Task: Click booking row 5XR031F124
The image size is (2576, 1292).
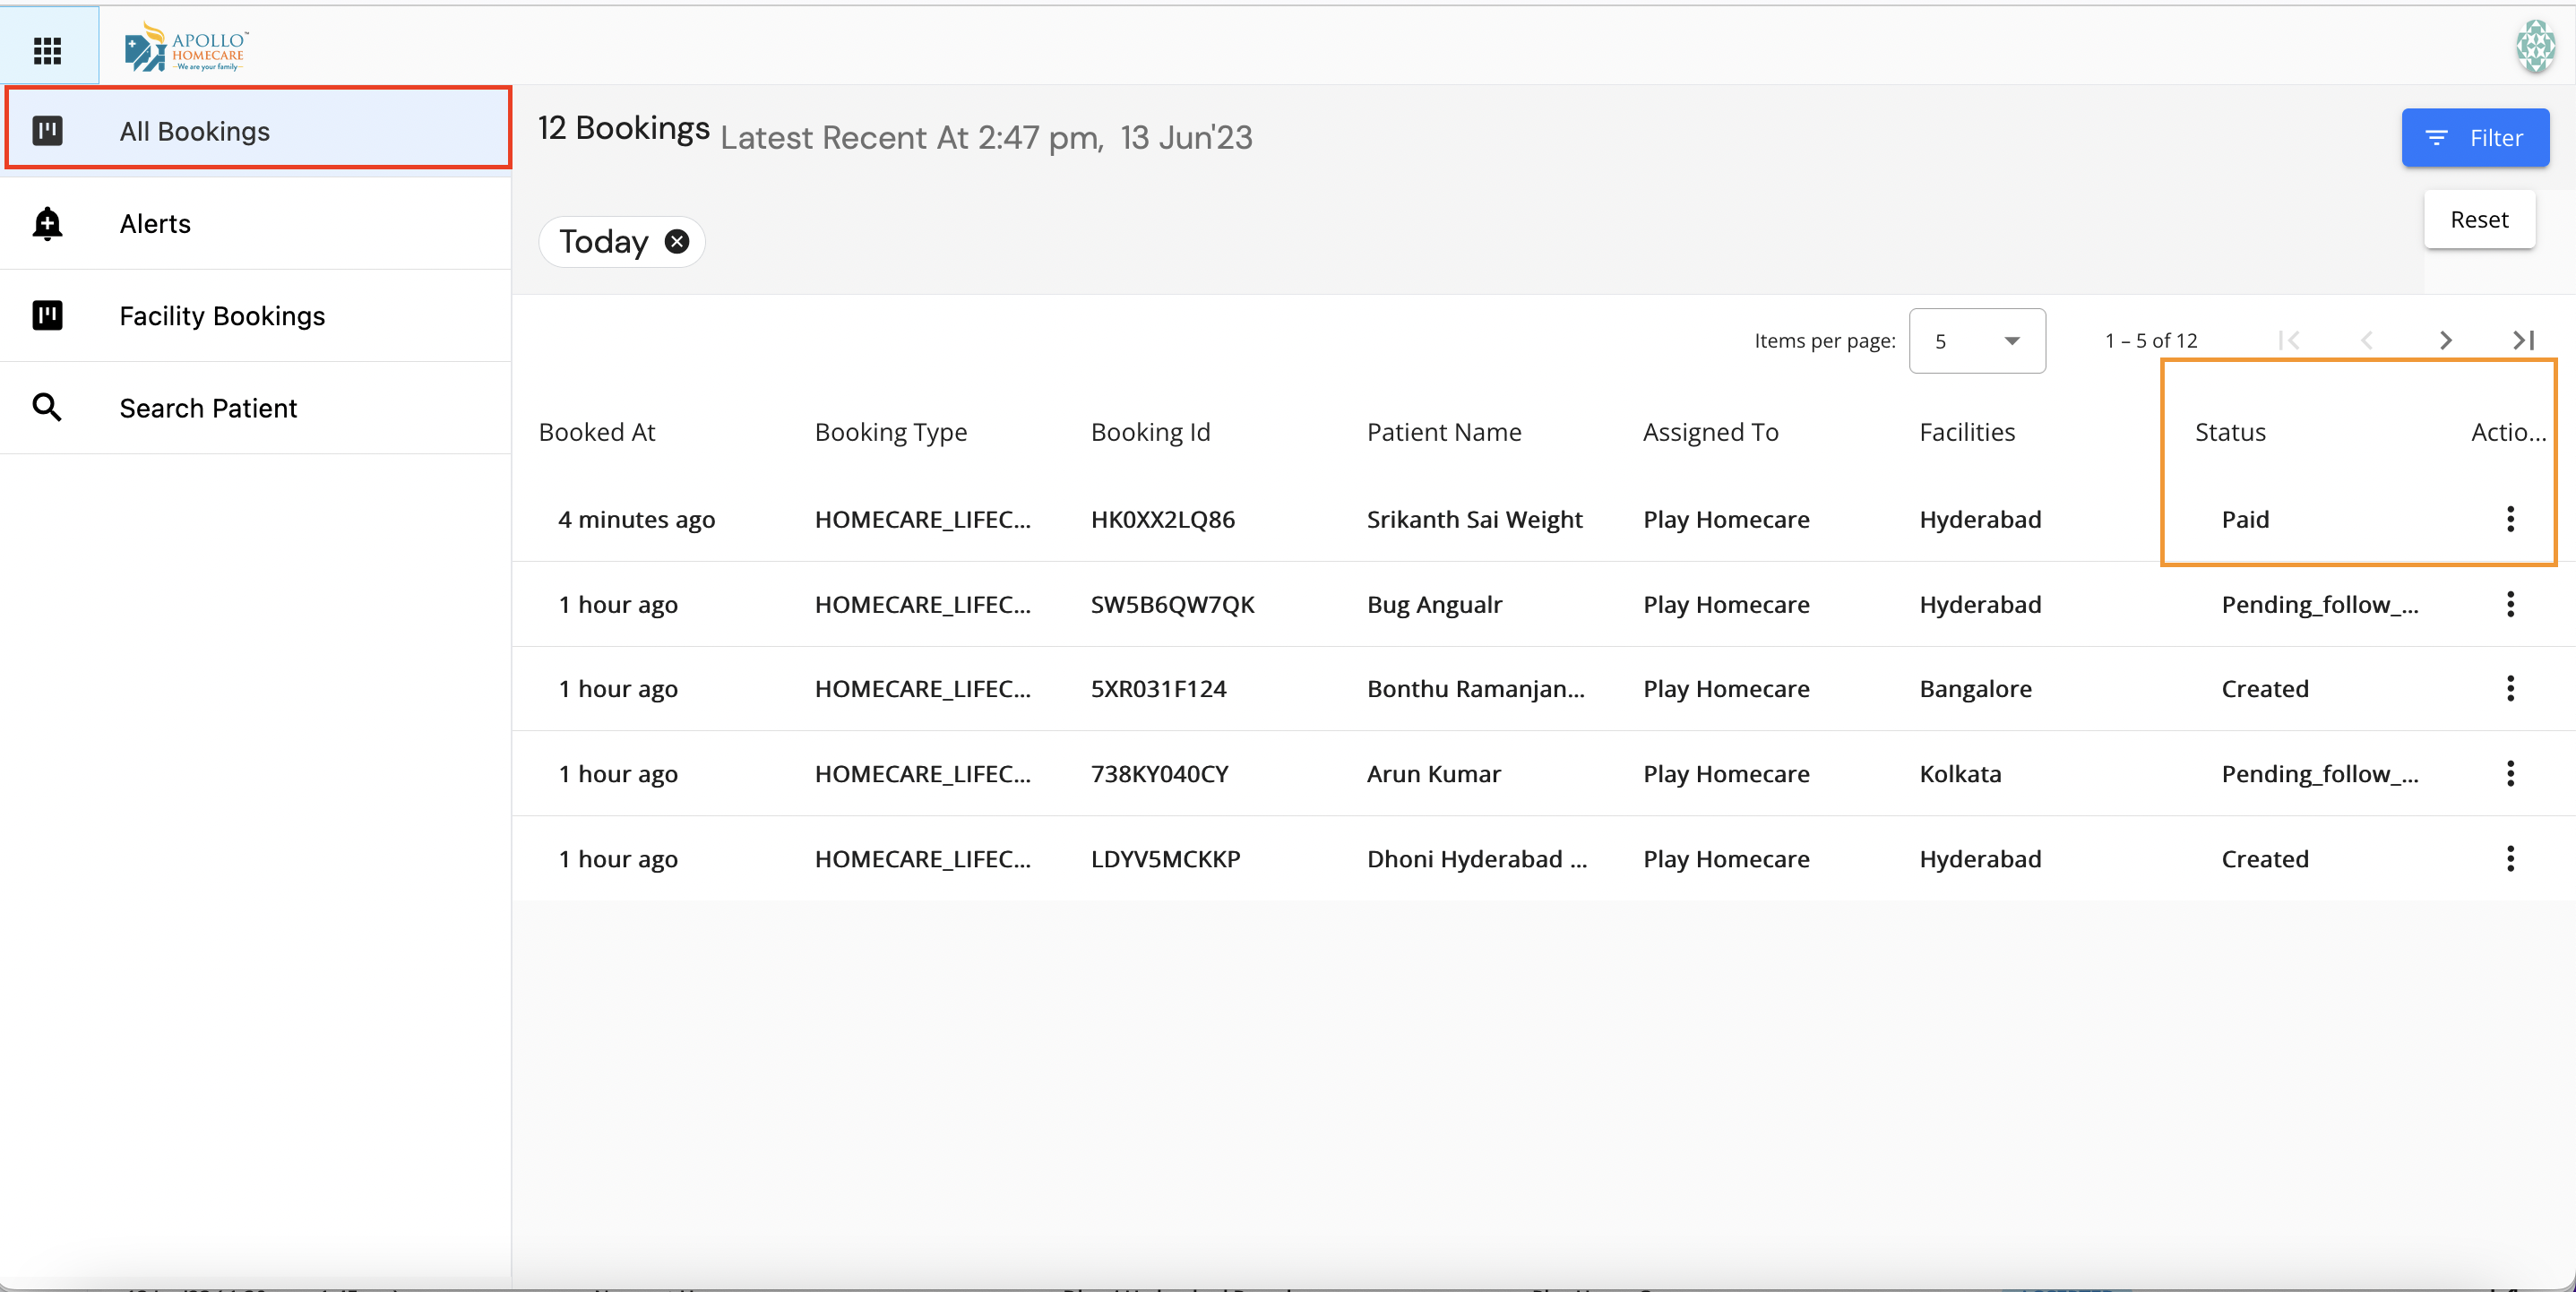Action: (x=1157, y=689)
